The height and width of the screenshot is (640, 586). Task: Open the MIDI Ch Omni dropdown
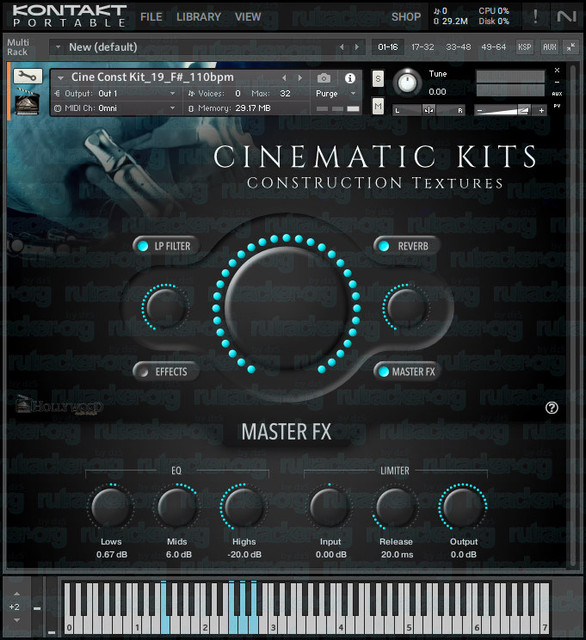115,108
